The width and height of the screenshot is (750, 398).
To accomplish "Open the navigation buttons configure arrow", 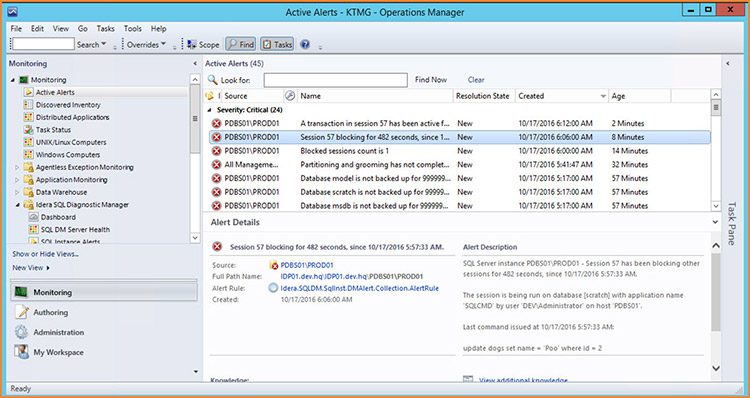I will tap(196, 371).
